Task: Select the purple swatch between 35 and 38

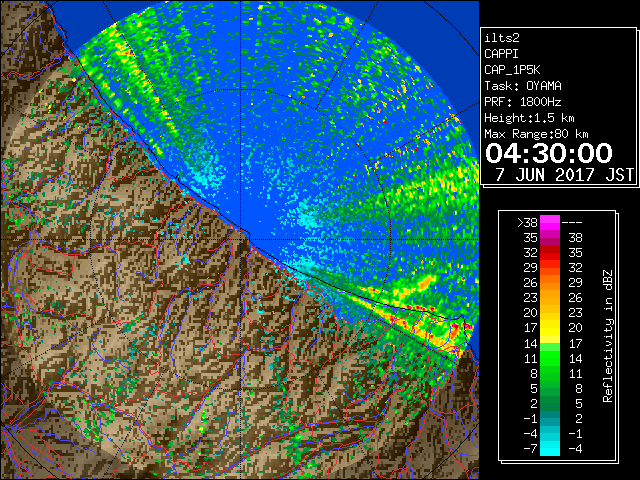Action: pyautogui.click(x=550, y=238)
